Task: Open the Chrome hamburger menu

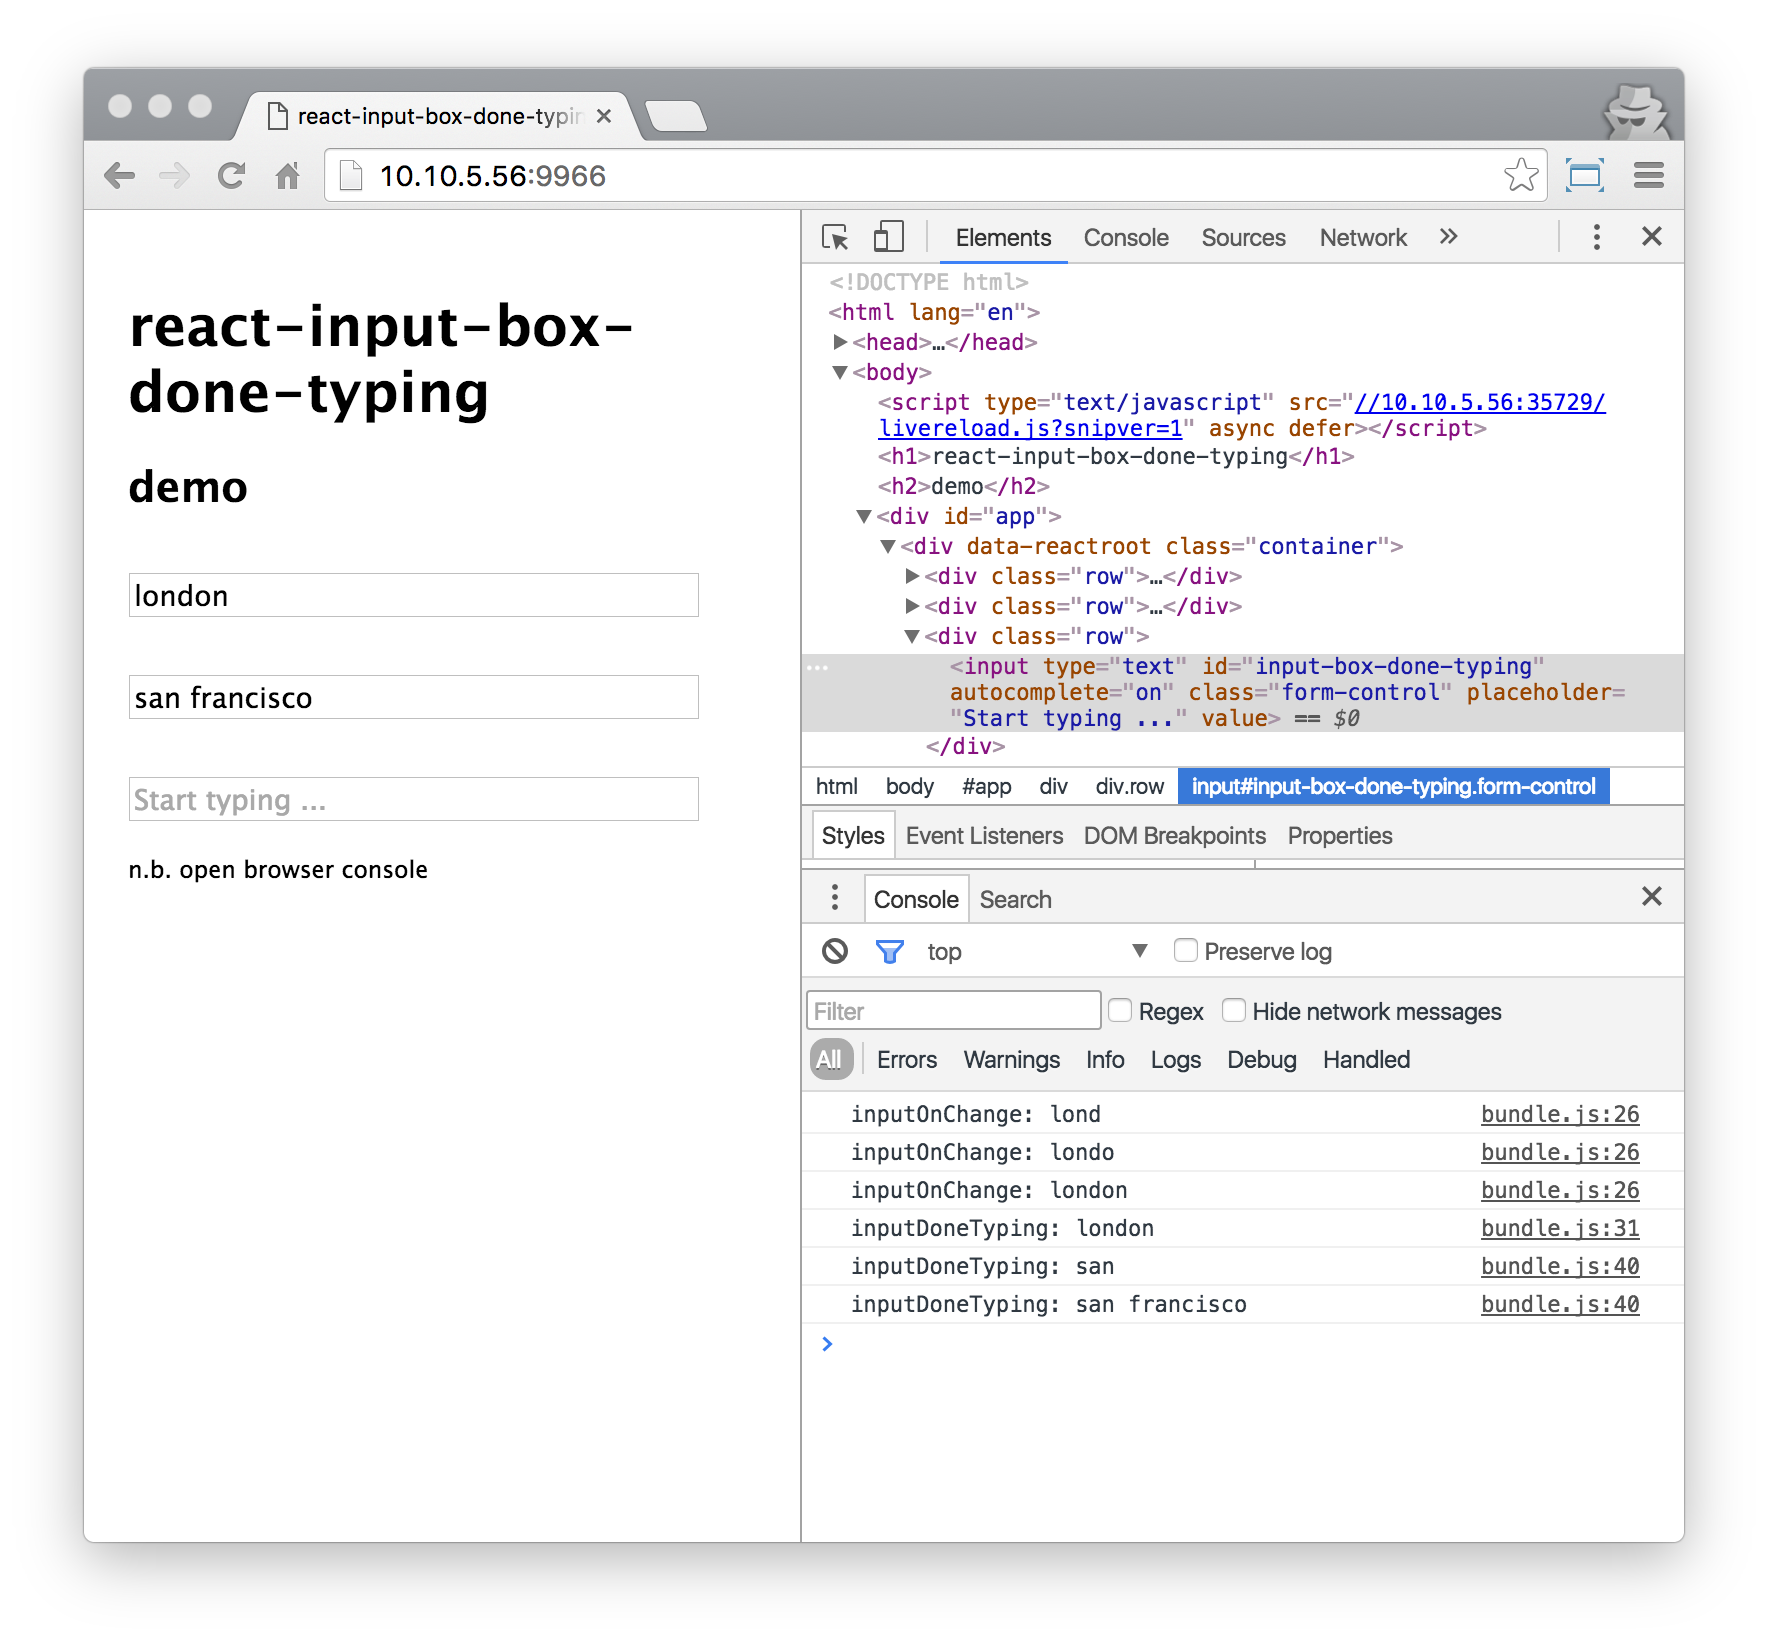Action: click(1649, 176)
